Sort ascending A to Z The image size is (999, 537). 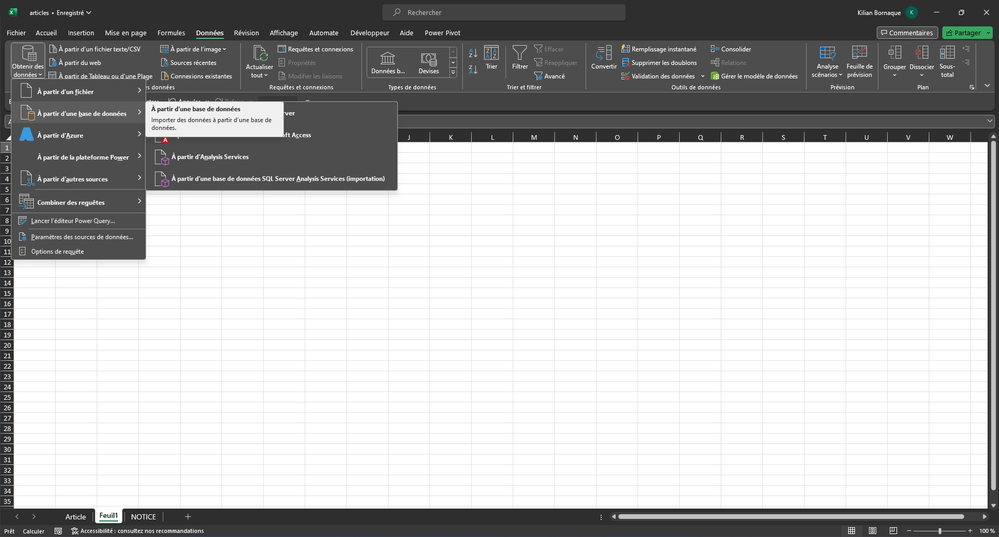pyautogui.click(x=473, y=54)
